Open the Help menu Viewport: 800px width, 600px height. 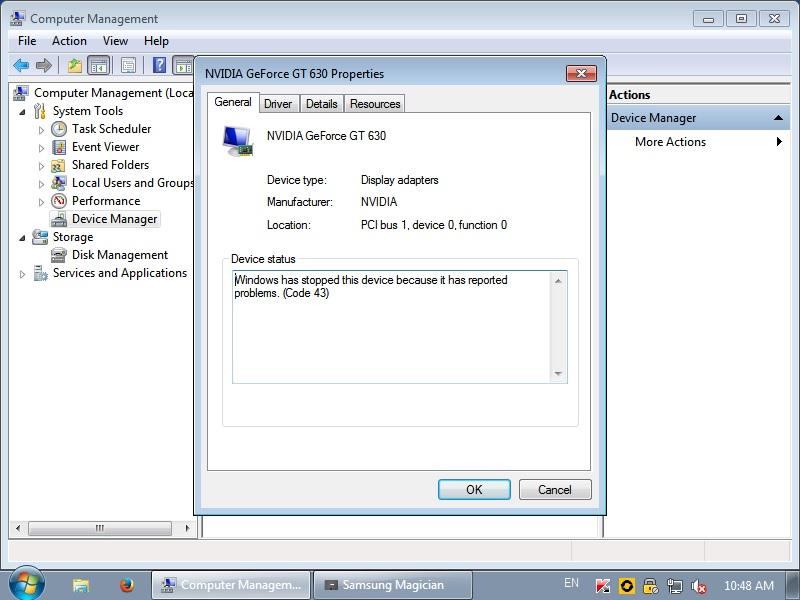point(156,41)
